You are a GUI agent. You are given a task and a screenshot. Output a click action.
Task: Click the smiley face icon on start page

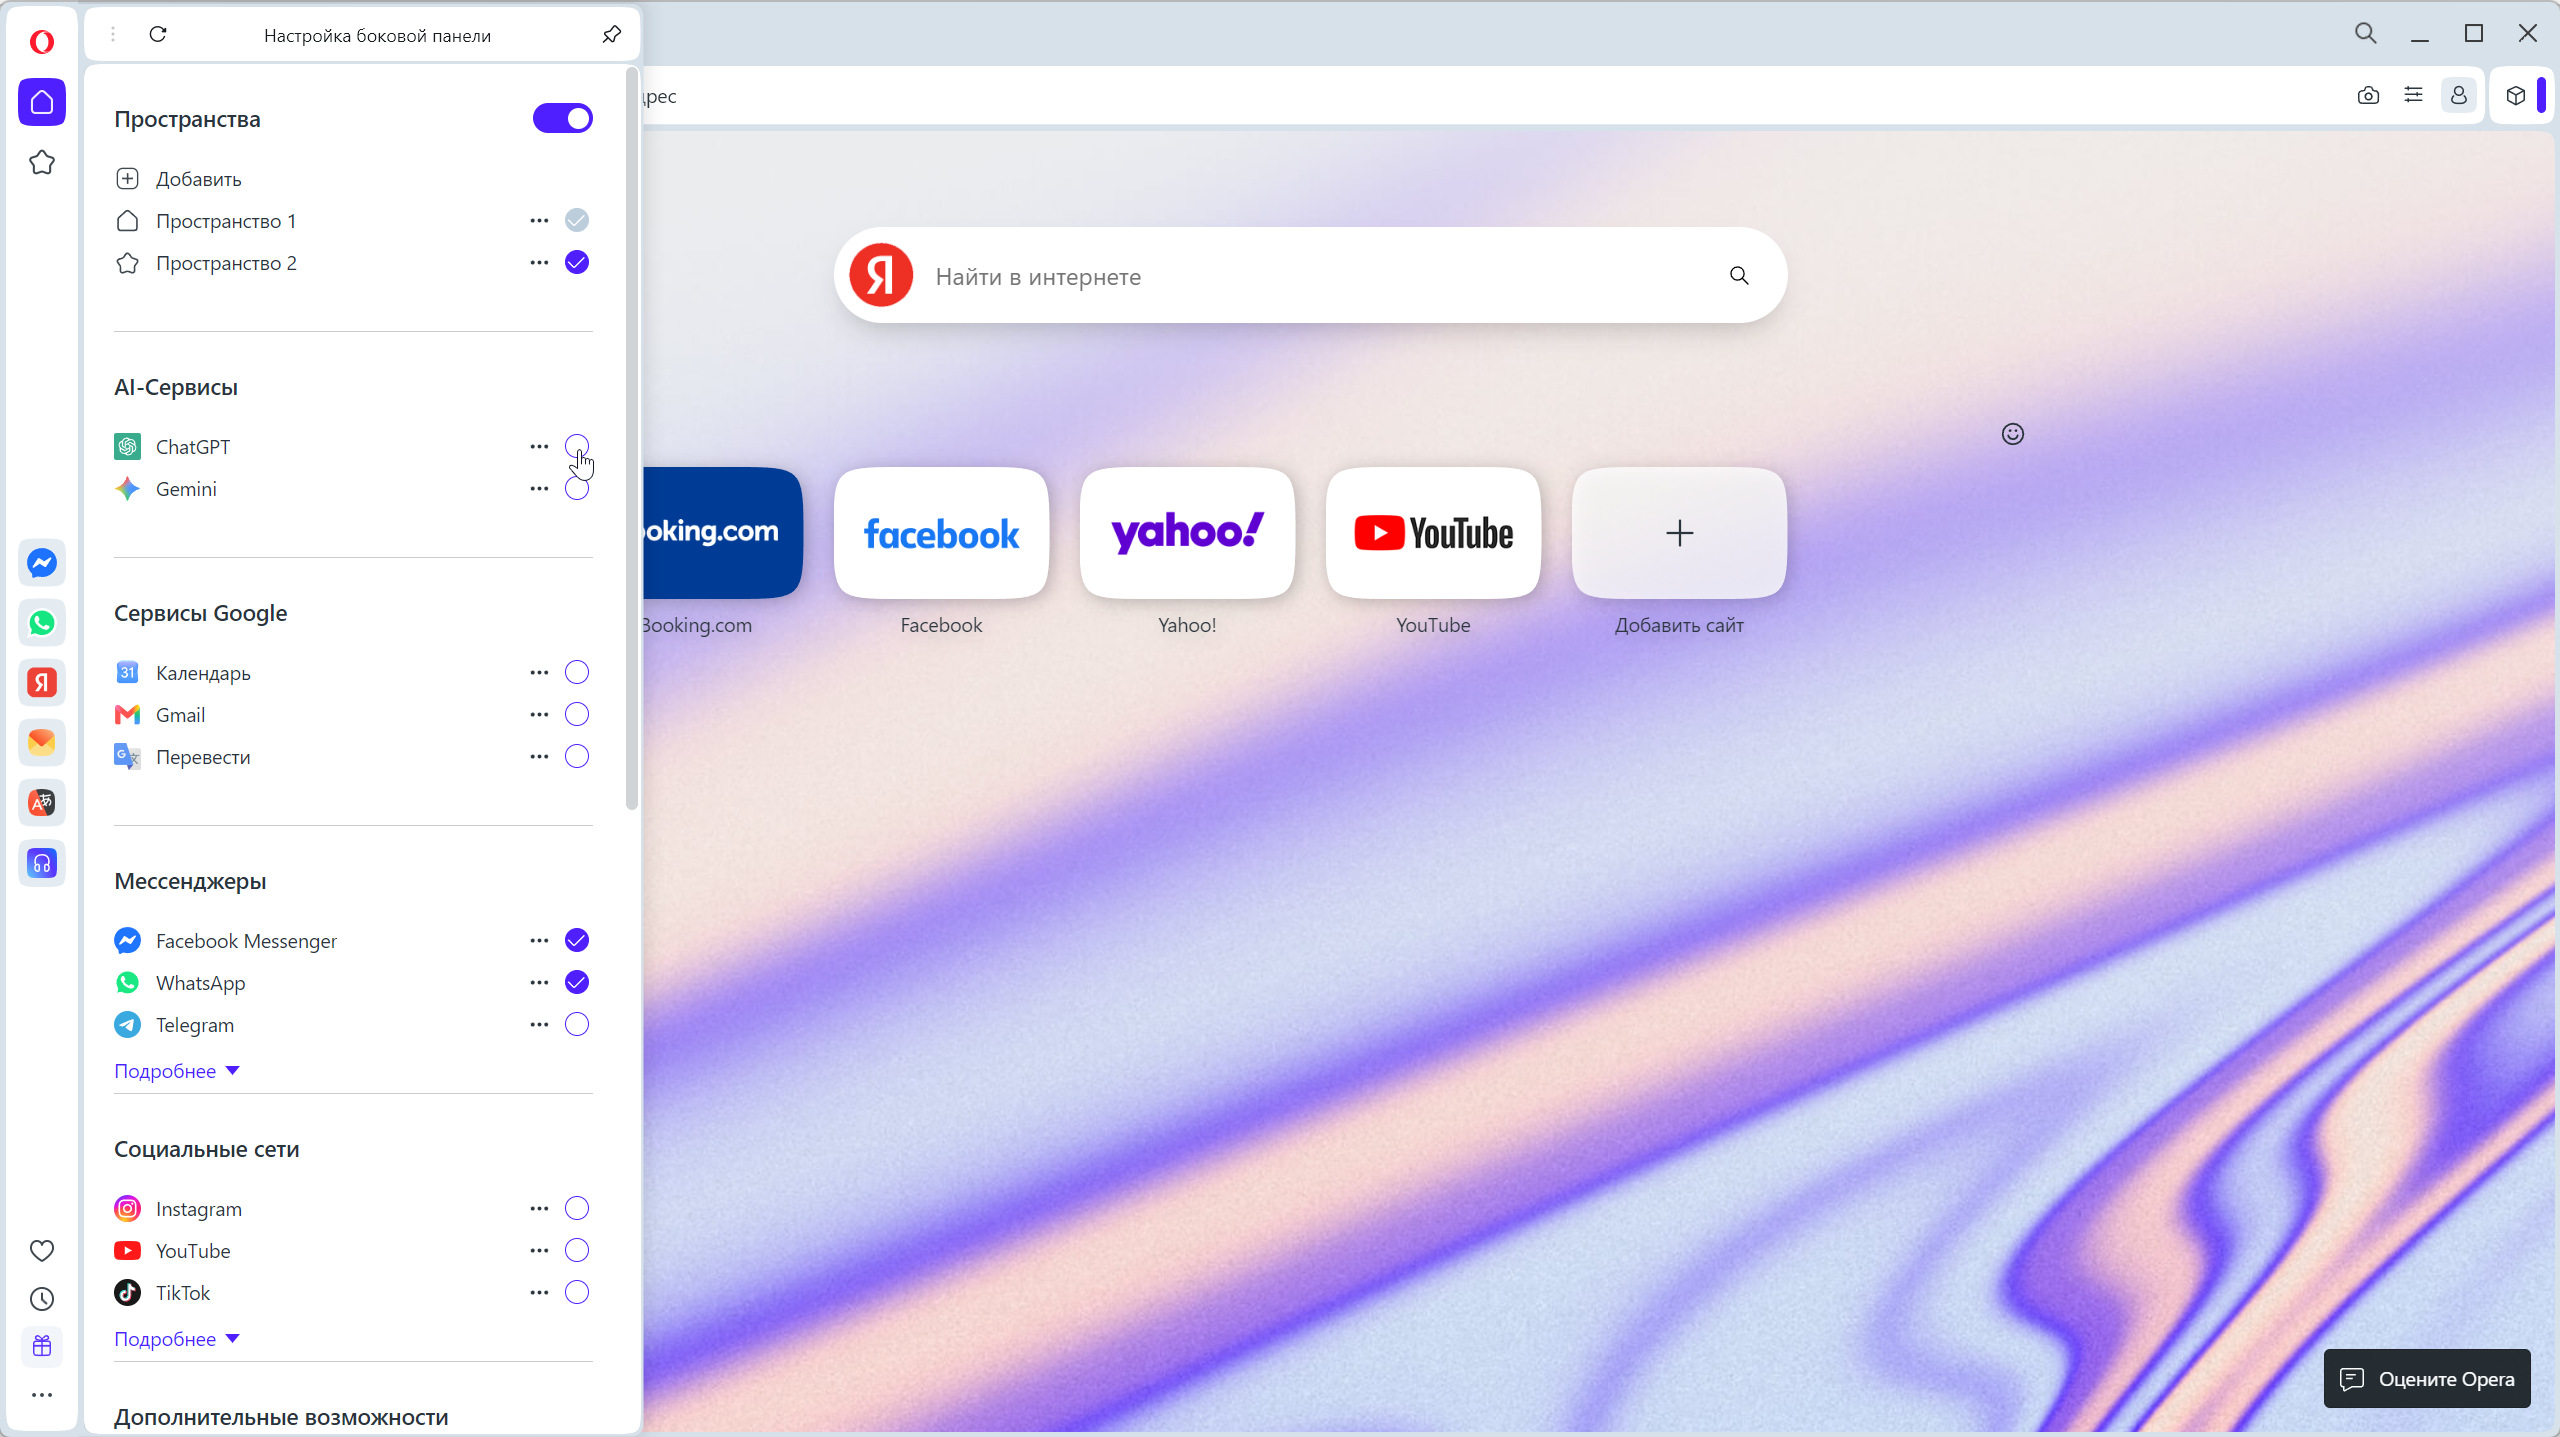[x=2013, y=434]
